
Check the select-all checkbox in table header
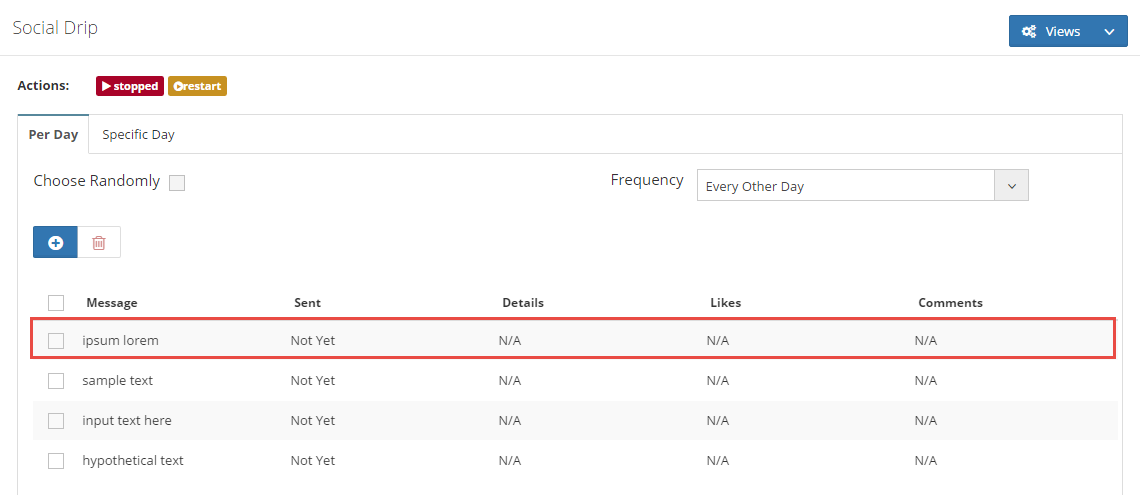coord(56,303)
